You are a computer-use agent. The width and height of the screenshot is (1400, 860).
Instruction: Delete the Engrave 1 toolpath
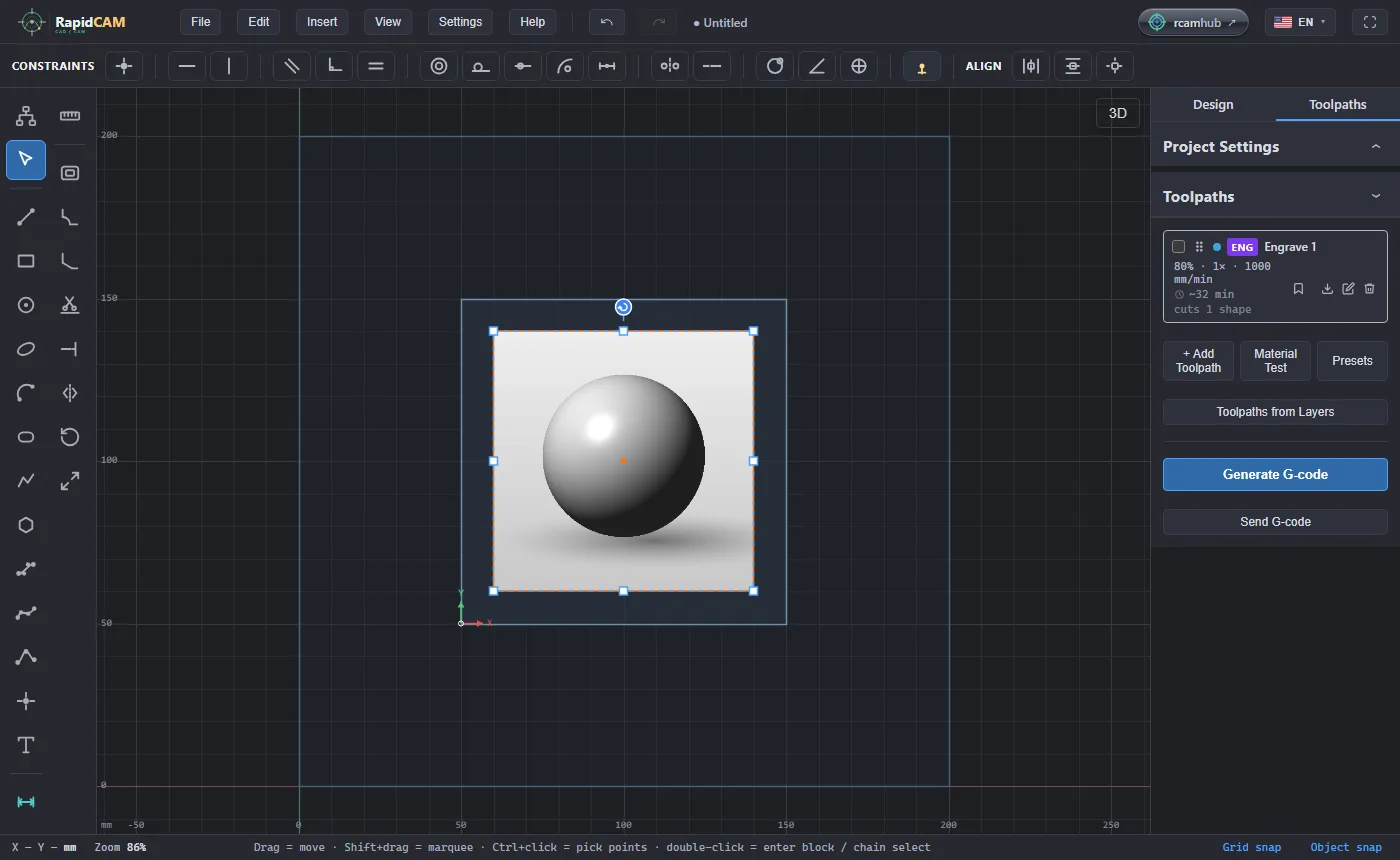point(1369,289)
